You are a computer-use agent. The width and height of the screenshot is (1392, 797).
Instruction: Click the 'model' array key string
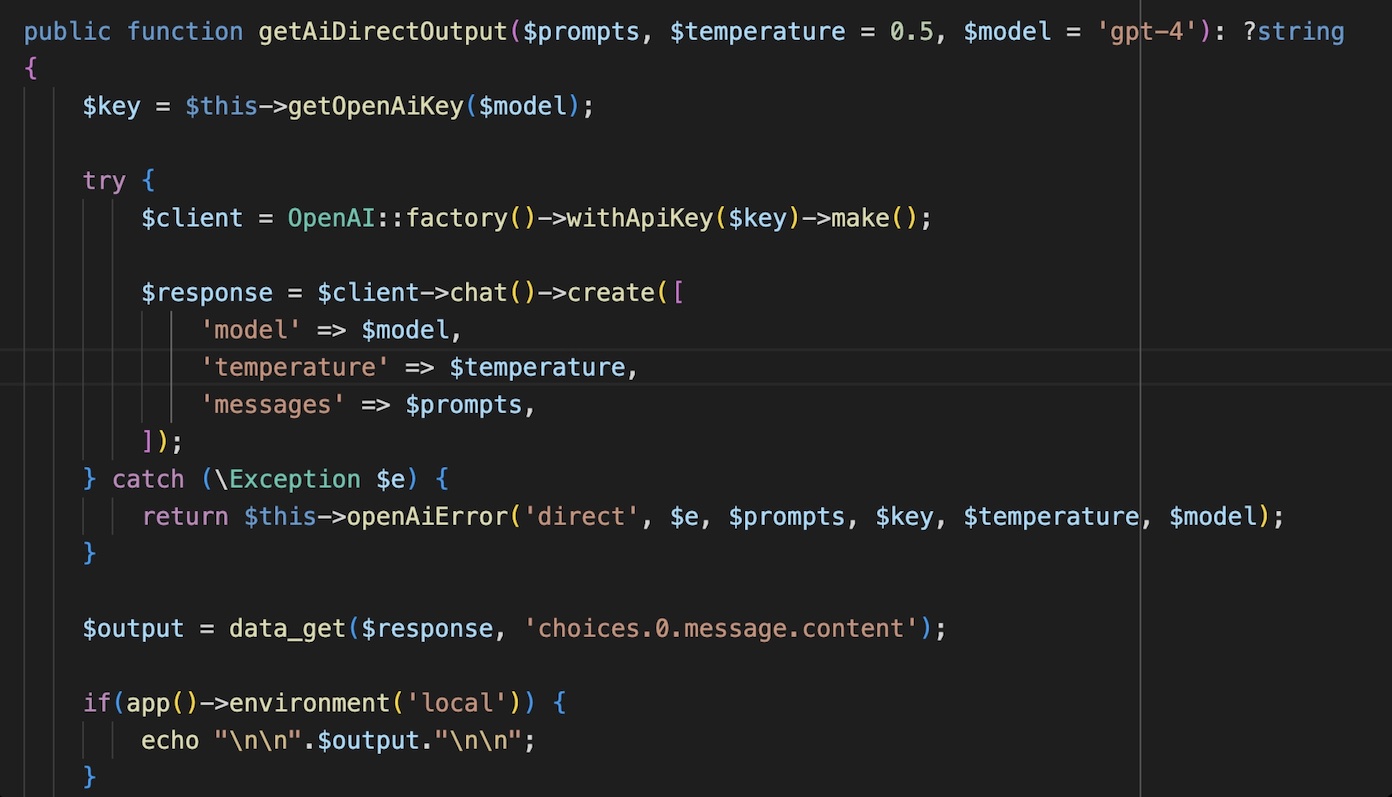(x=250, y=329)
